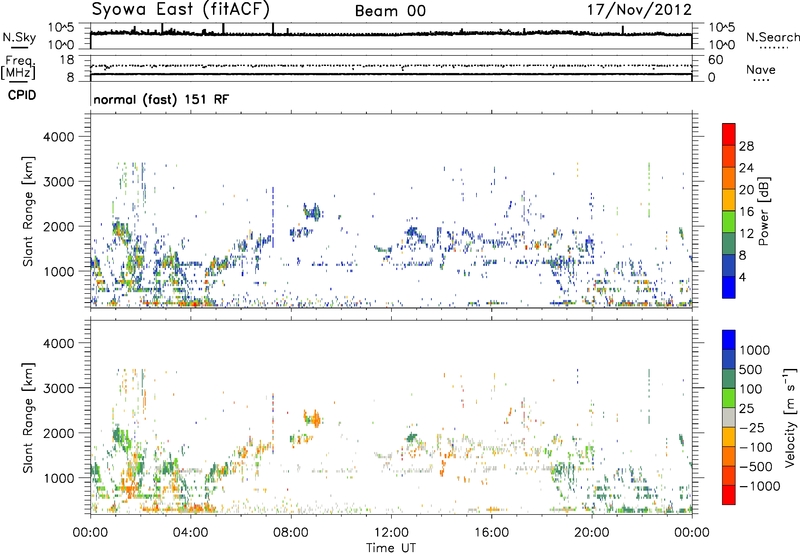Click the '20:00' time axis tick label

pos(591,533)
